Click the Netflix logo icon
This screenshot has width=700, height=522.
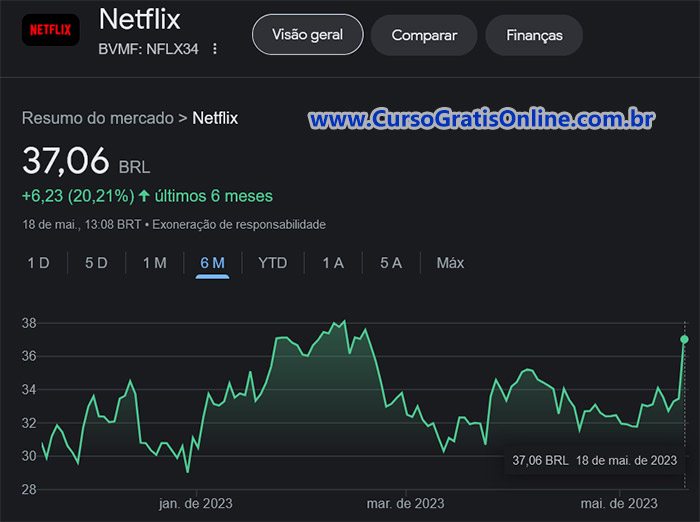click(50, 30)
